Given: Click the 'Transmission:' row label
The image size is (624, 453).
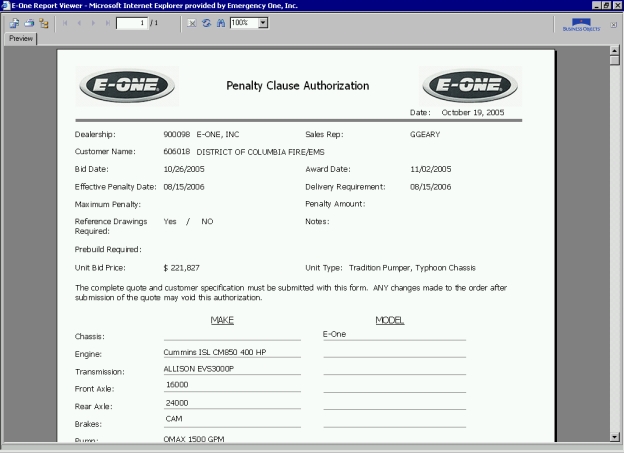Looking at the screenshot, I should pos(99,372).
